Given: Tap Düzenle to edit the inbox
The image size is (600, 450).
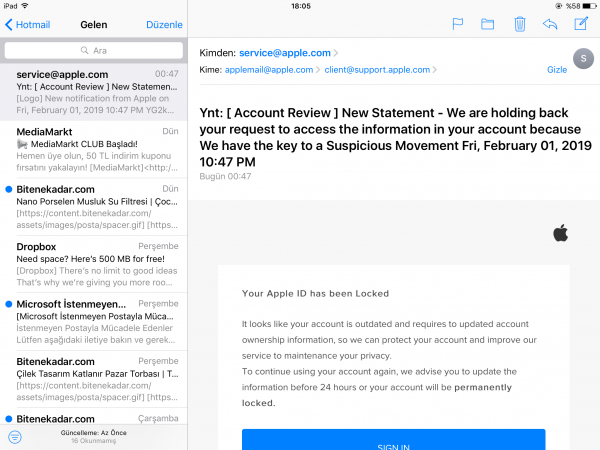Looking at the screenshot, I should click(x=164, y=24).
